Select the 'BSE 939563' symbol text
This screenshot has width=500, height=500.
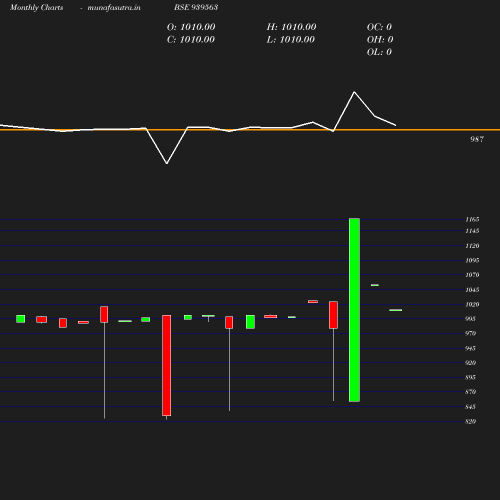(196, 7)
